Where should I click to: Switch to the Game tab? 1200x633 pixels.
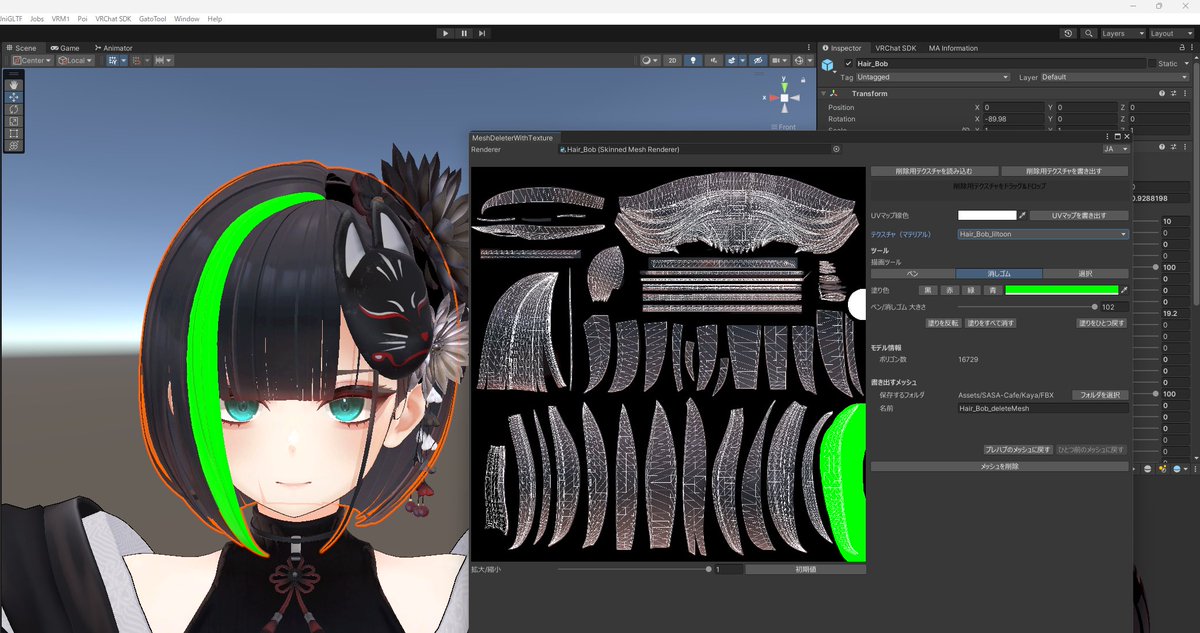coord(65,48)
